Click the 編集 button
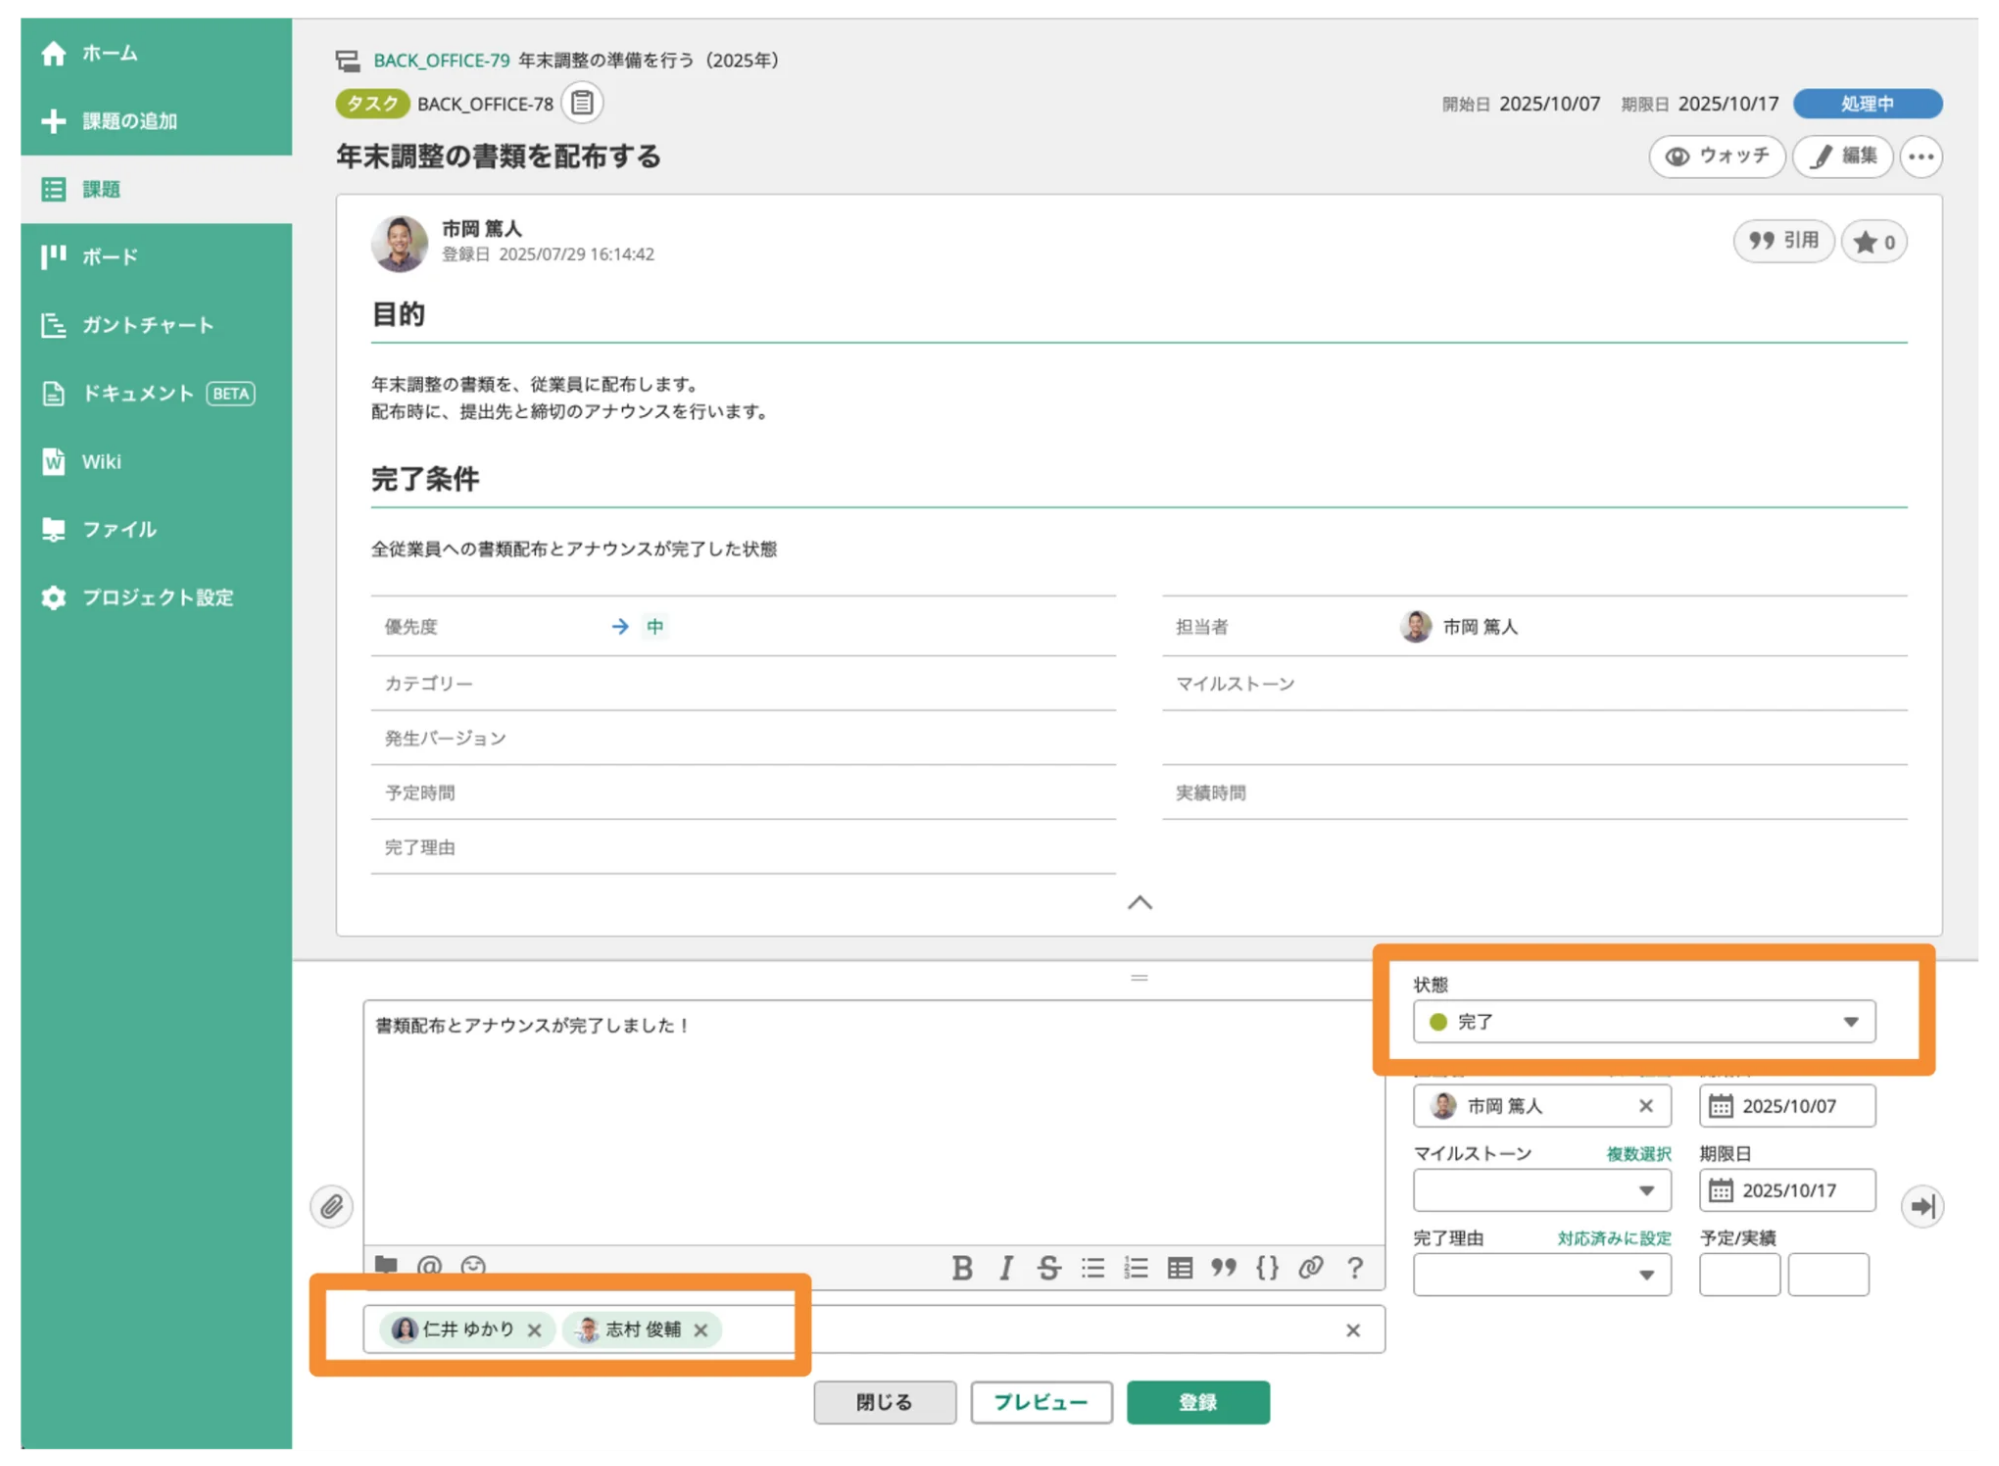The image size is (1999, 1466). (x=1843, y=156)
